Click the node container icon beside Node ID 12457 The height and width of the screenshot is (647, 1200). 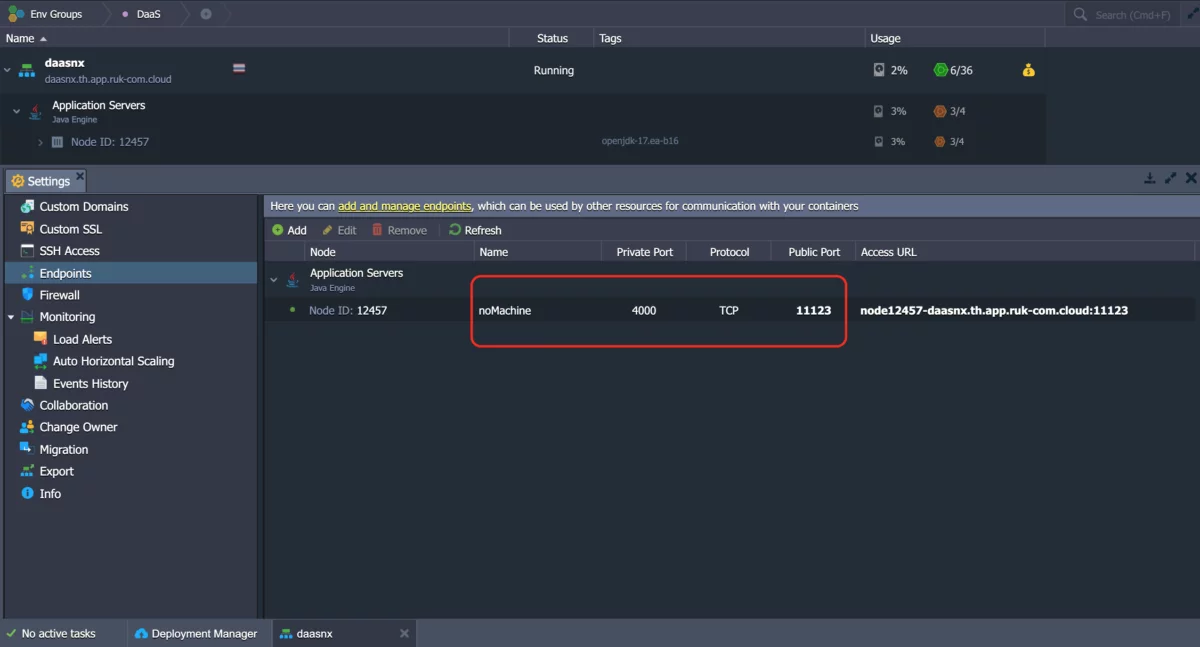pos(57,142)
